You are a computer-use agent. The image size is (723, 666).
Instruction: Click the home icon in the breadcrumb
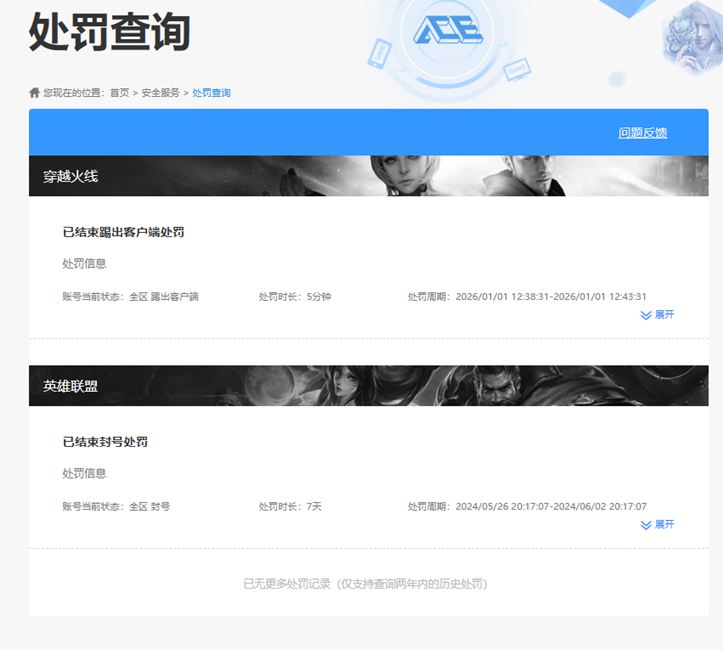35,93
